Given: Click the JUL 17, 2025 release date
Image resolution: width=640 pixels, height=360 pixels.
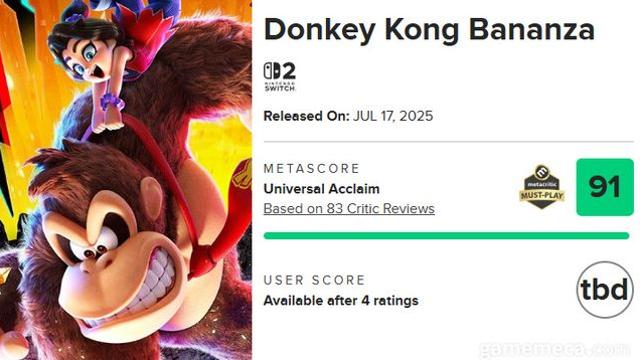Looking at the screenshot, I should [393, 116].
